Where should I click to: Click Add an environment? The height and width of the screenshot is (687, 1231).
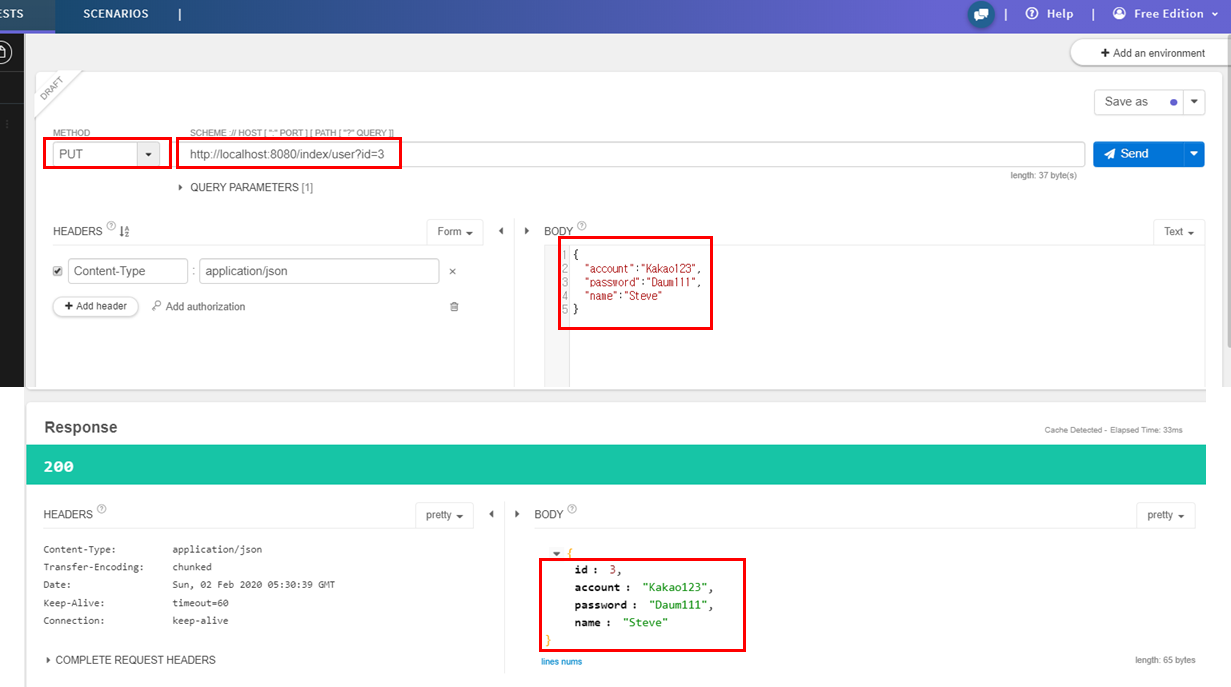(1152, 53)
